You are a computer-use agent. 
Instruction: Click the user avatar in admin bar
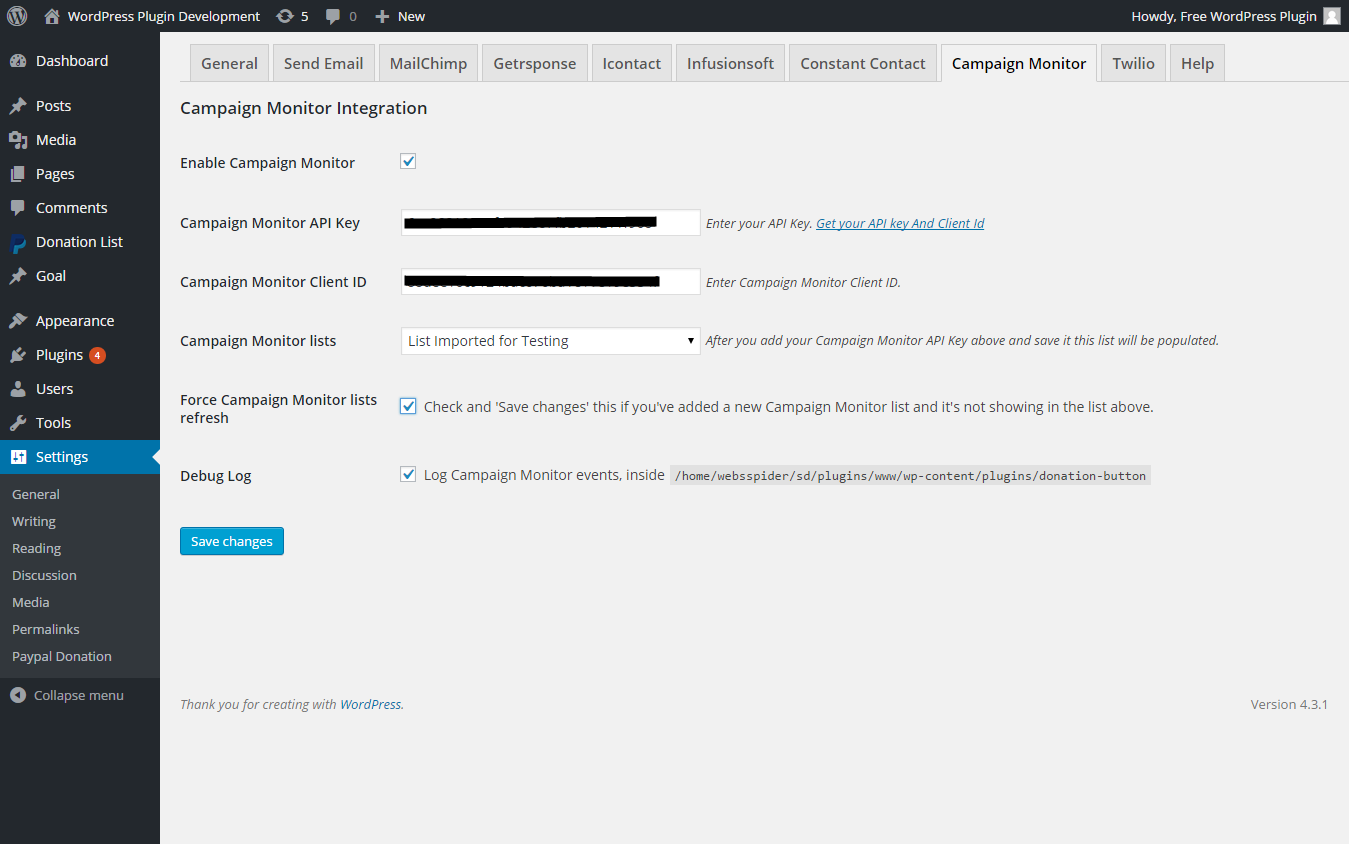[x=1331, y=16]
